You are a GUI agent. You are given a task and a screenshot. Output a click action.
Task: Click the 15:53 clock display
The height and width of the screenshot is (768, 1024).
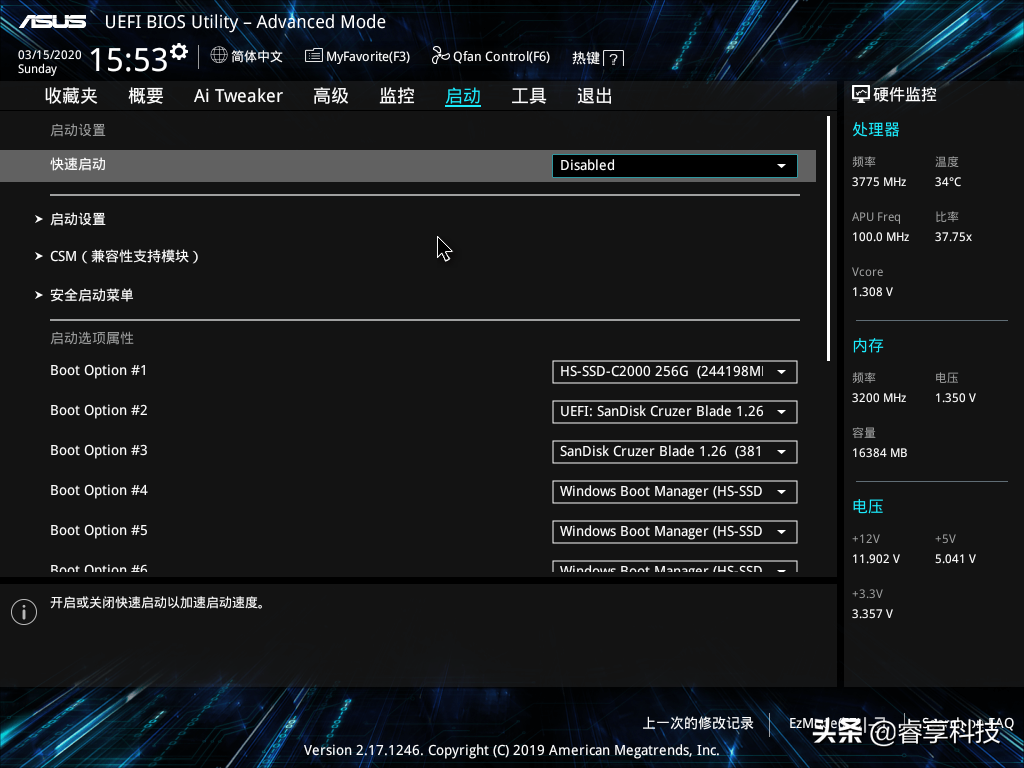129,59
